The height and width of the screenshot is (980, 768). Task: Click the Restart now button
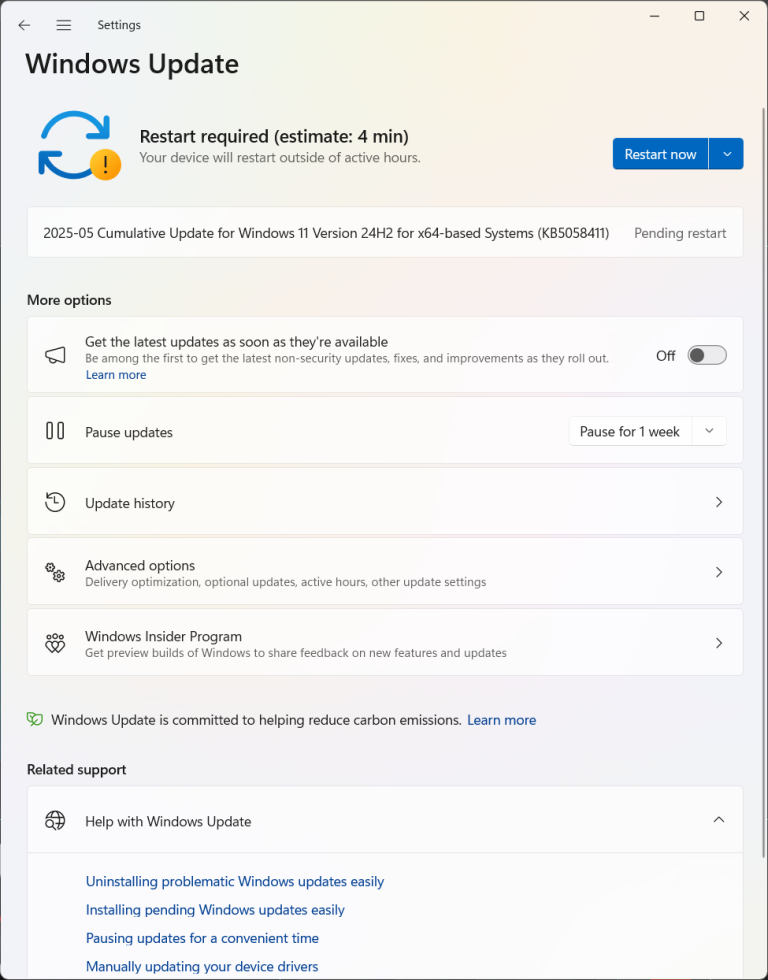660,153
